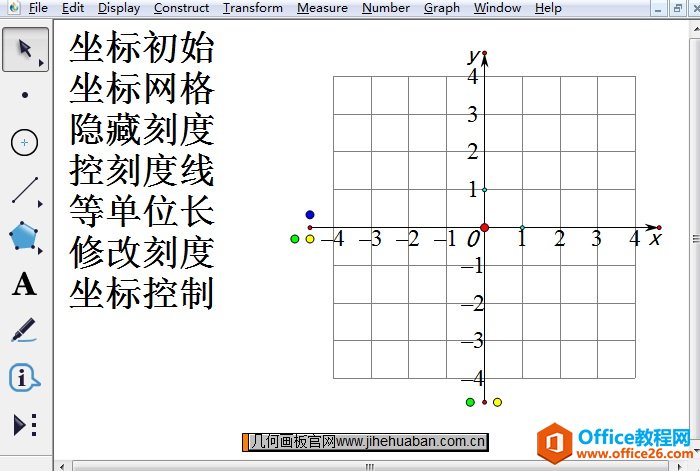This screenshot has width=700, height=471.
Task: Click the horizontal scrollbar thumb
Action: click(370, 467)
